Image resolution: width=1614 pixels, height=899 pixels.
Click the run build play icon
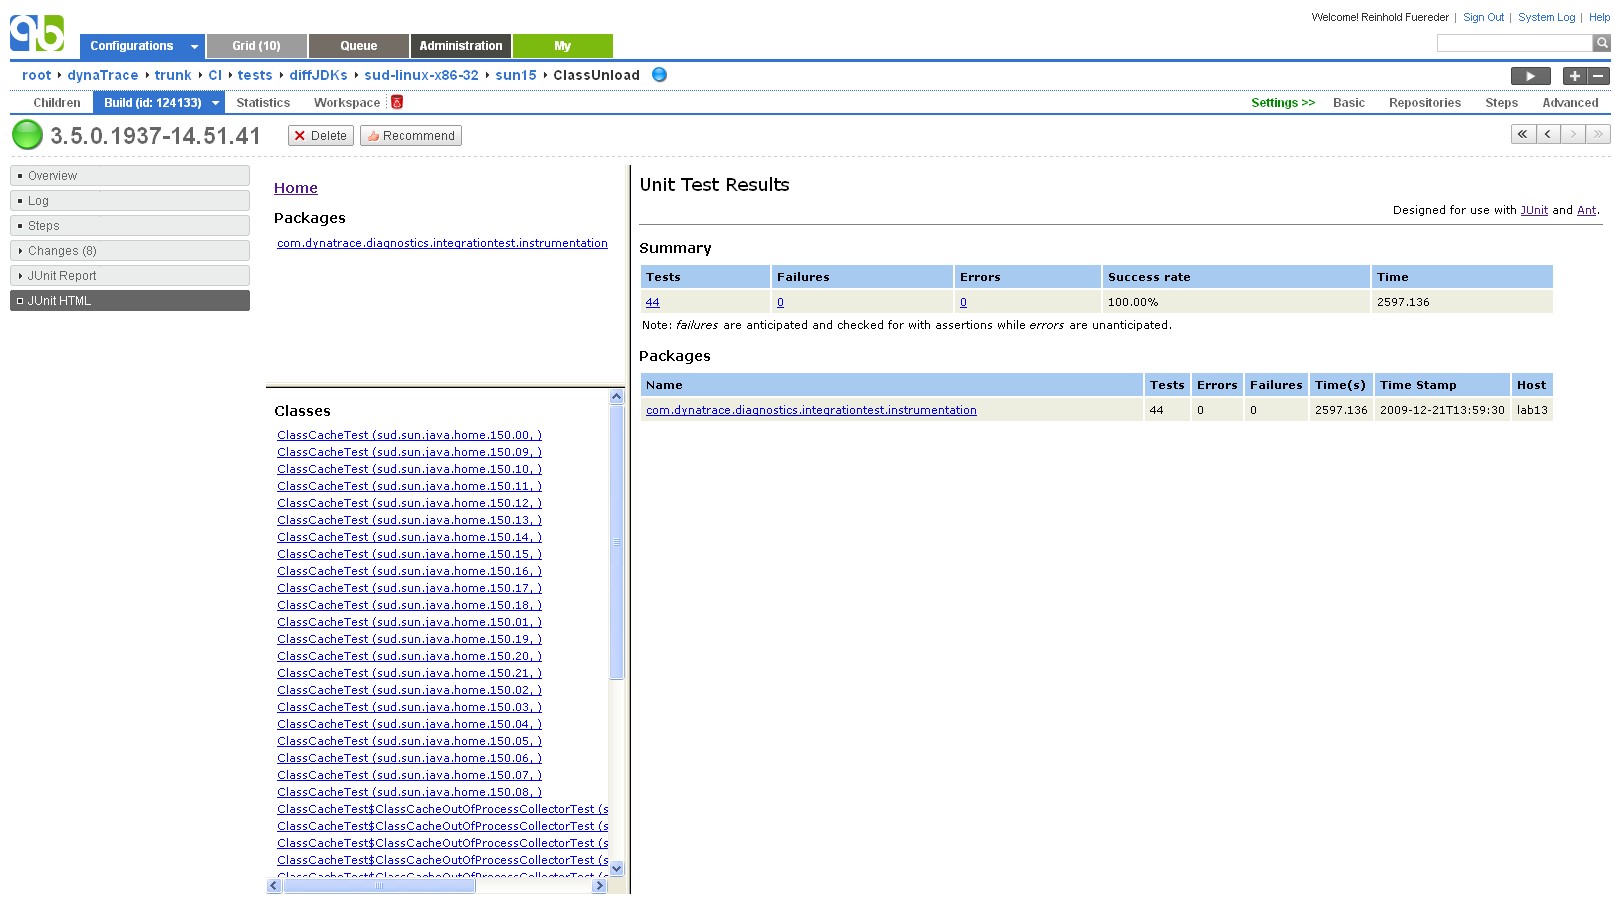click(1530, 76)
